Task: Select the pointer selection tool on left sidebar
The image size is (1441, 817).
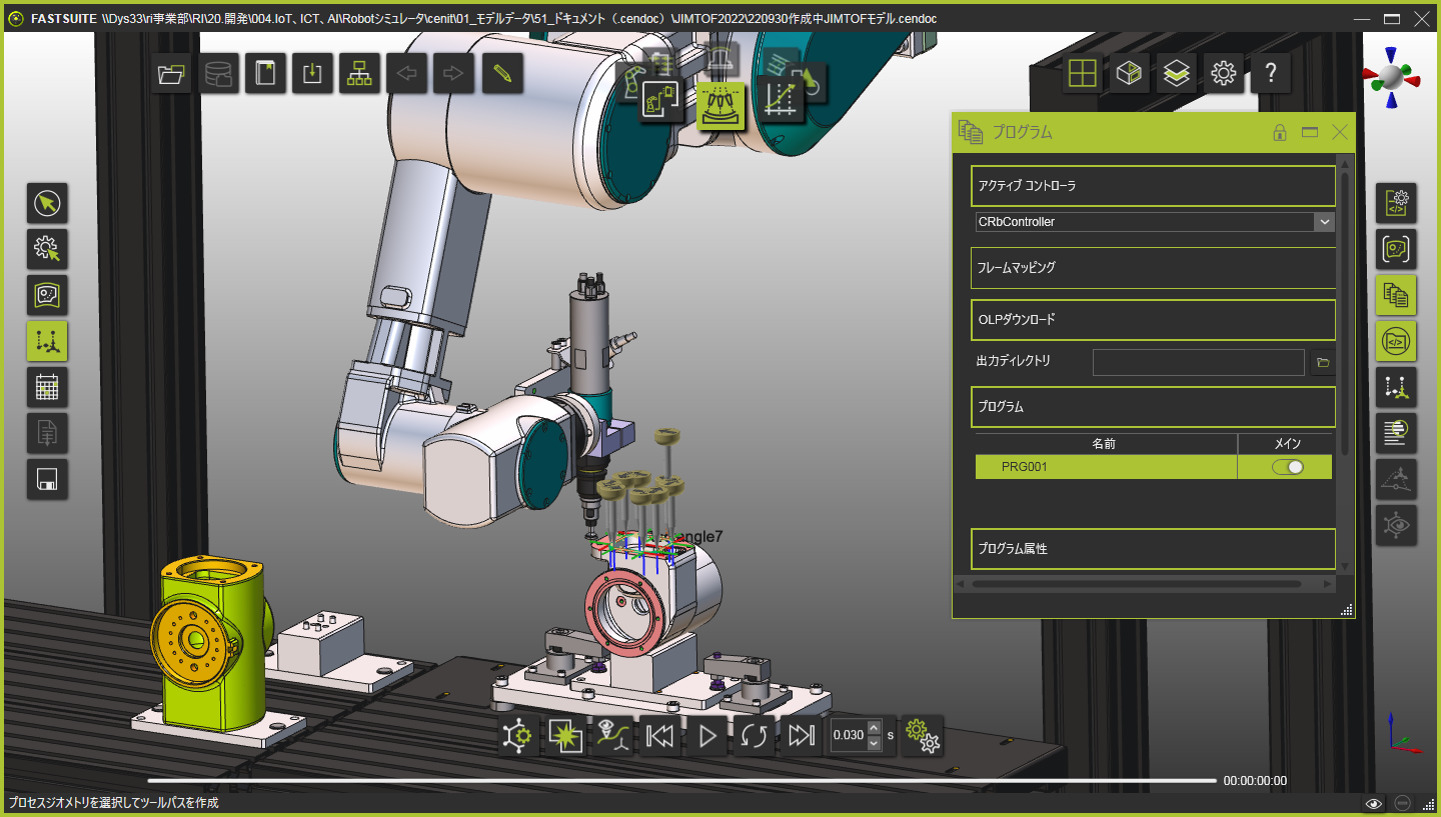Action: (x=47, y=204)
